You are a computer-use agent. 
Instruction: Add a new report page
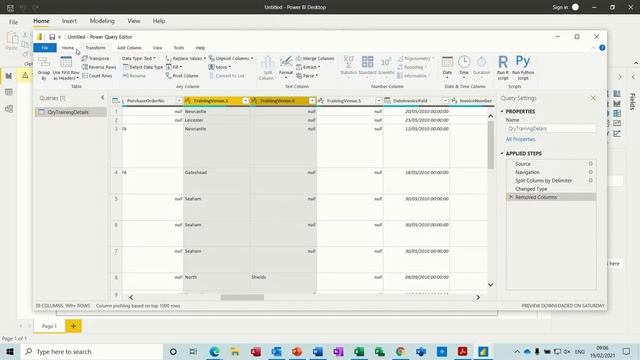click(73, 326)
